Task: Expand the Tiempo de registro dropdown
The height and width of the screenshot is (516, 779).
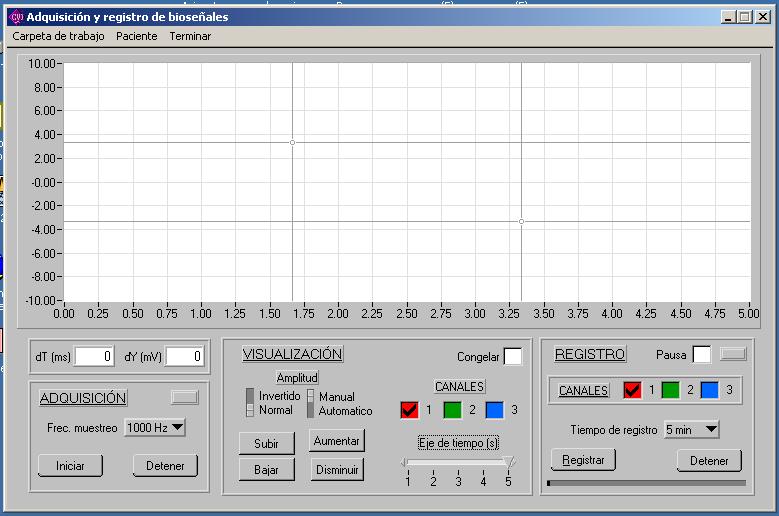Action: (x=692, y=429)
